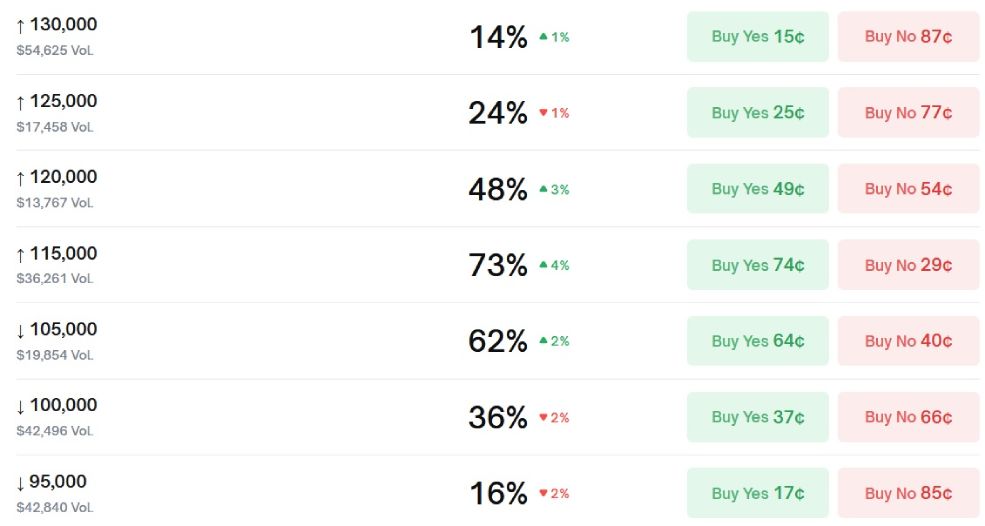Click Buy No 87¢ for ↑ 130,000
This screenshot has width=985, height=526.
[x=908, y=37]
